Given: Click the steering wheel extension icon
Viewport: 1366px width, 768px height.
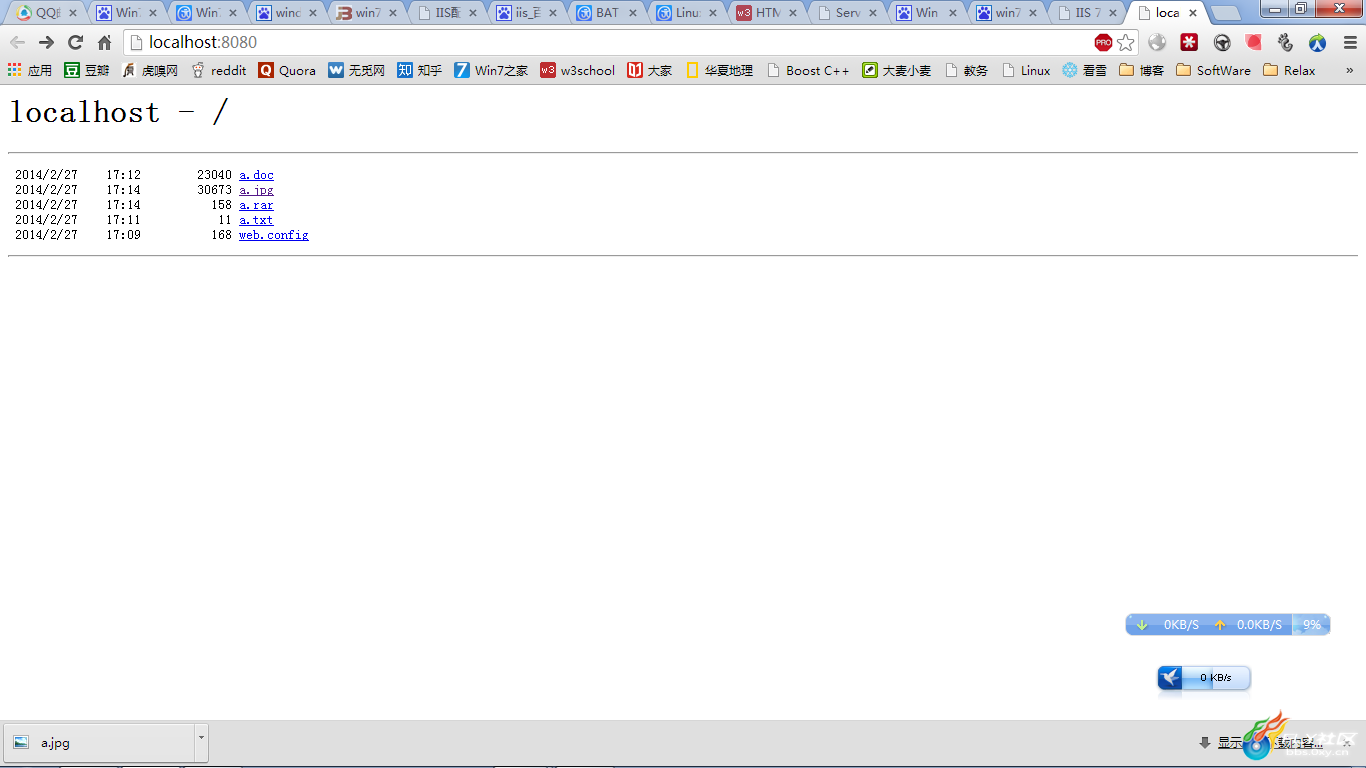Looking at the screenshot, I should point(1222,42).
